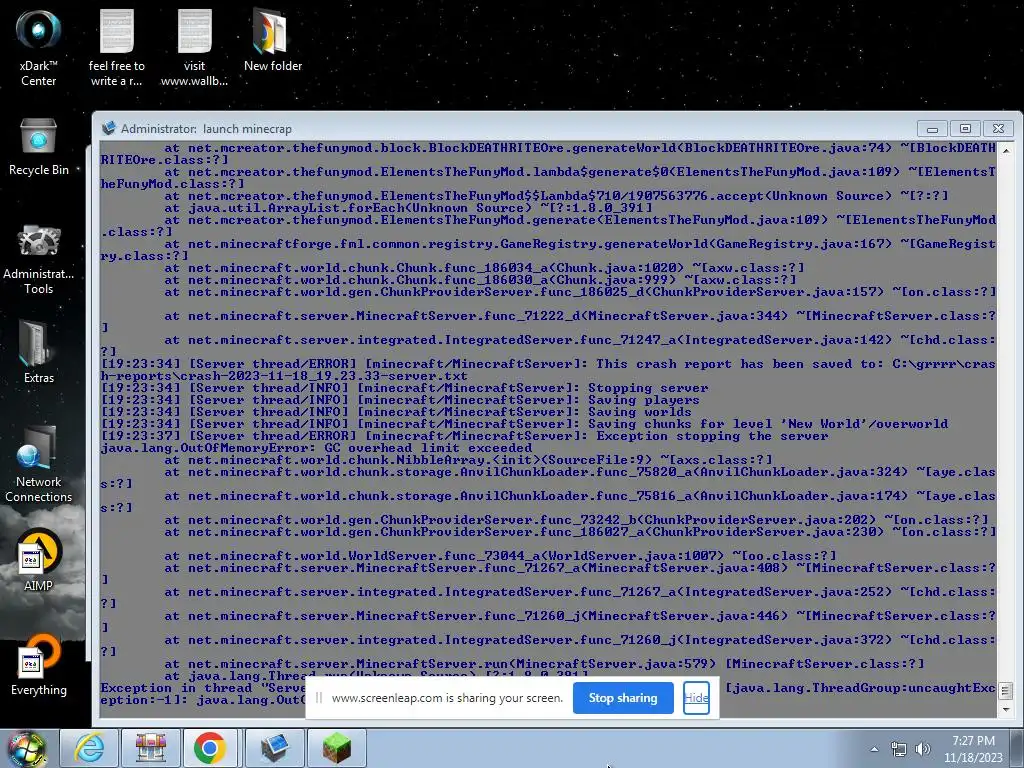
Task: Click the Hide link in the sharing bar
Action: pyautogui.click(x=696, y=697)
